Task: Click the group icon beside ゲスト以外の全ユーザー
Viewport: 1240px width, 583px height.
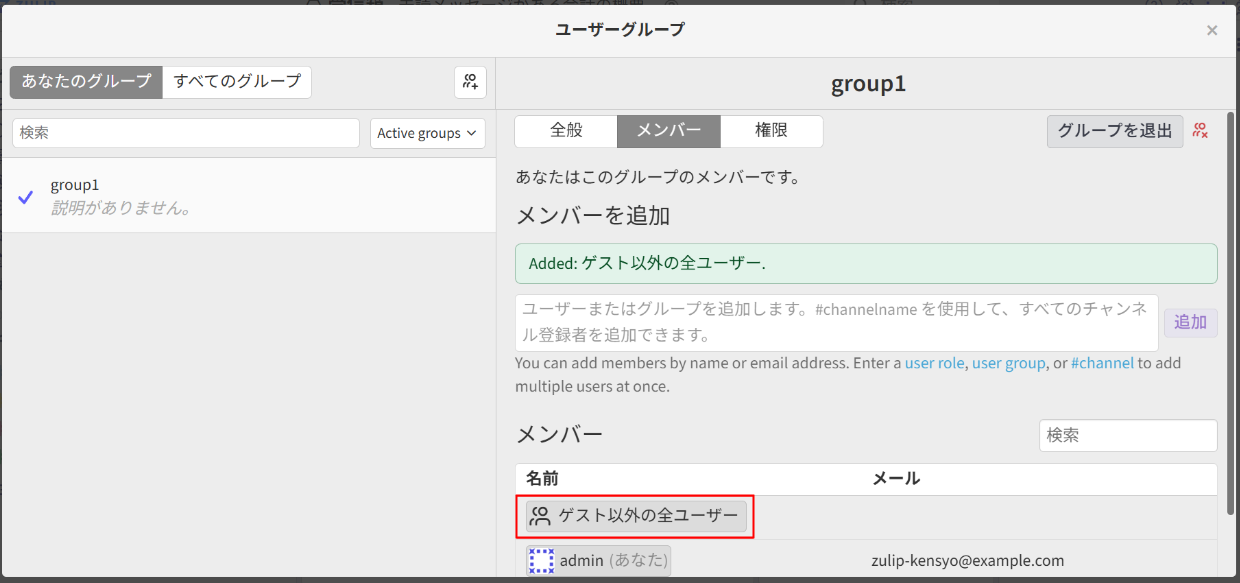Action: pyautogui.click(x=541, y=516)
